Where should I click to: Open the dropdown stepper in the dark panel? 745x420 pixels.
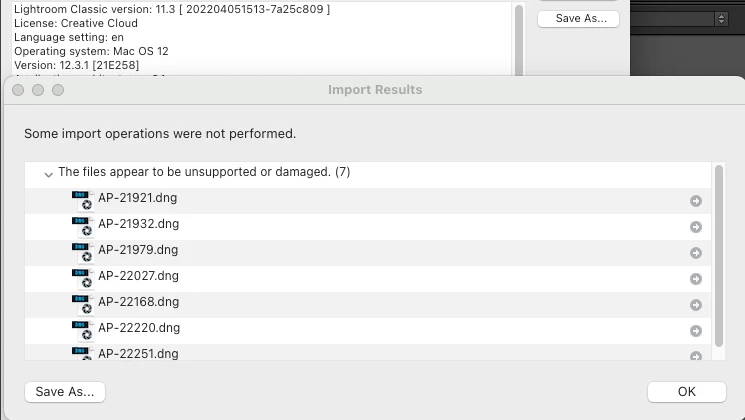tap(721, 19)
